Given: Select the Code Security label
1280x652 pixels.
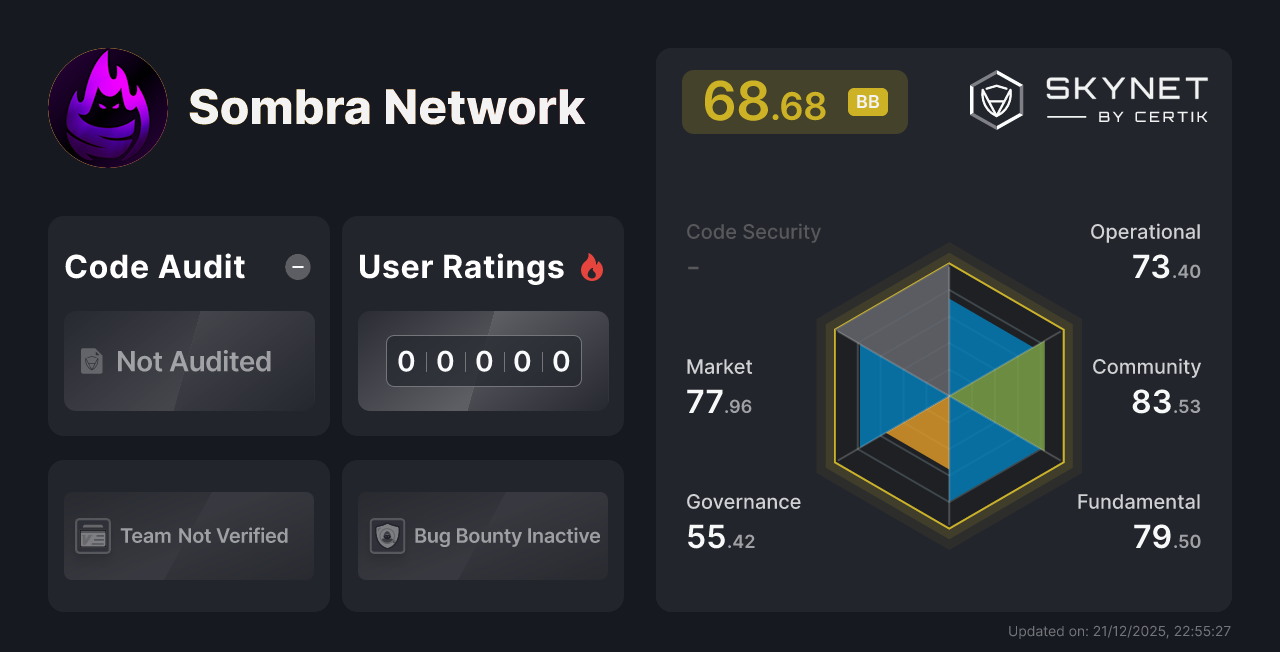Looking at the screenshot, I should [753, 231].
